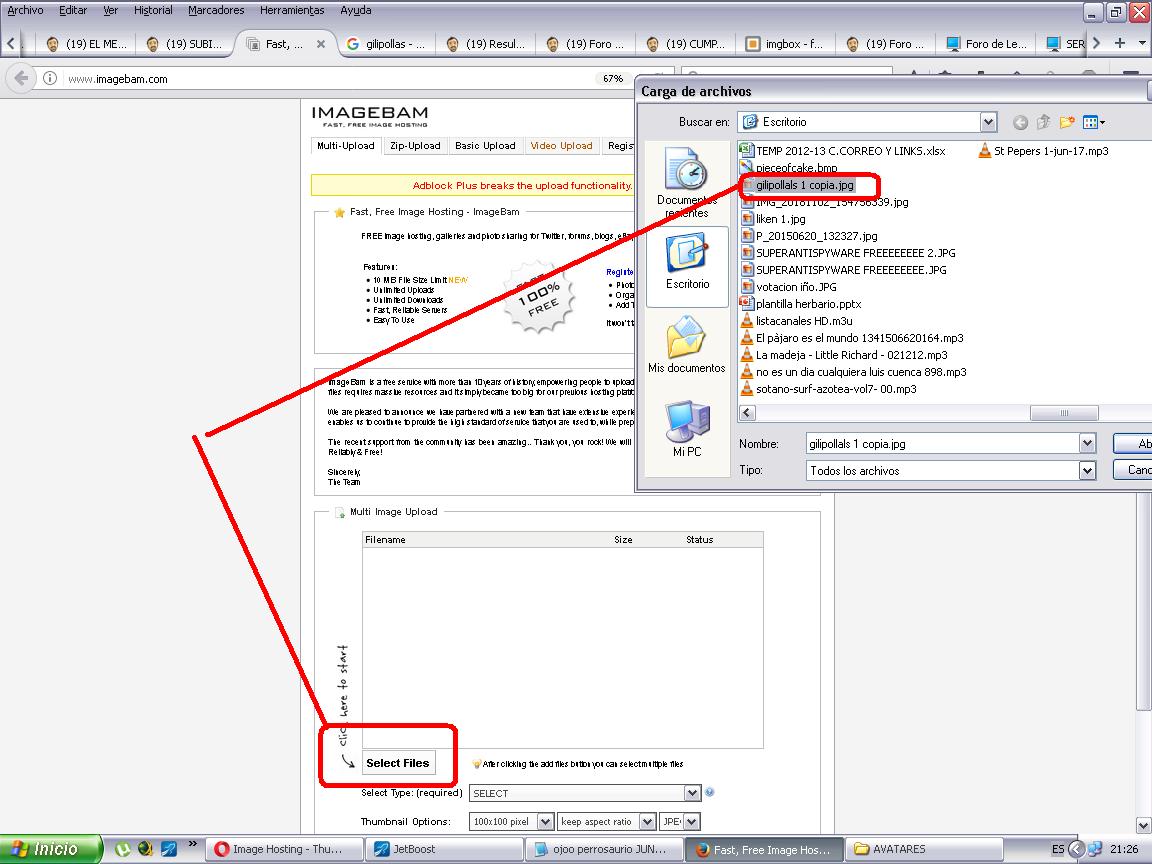The image size is (1152, 864).
Task: Open Documentos recientes in the places bar
Action: click(687, 183)
